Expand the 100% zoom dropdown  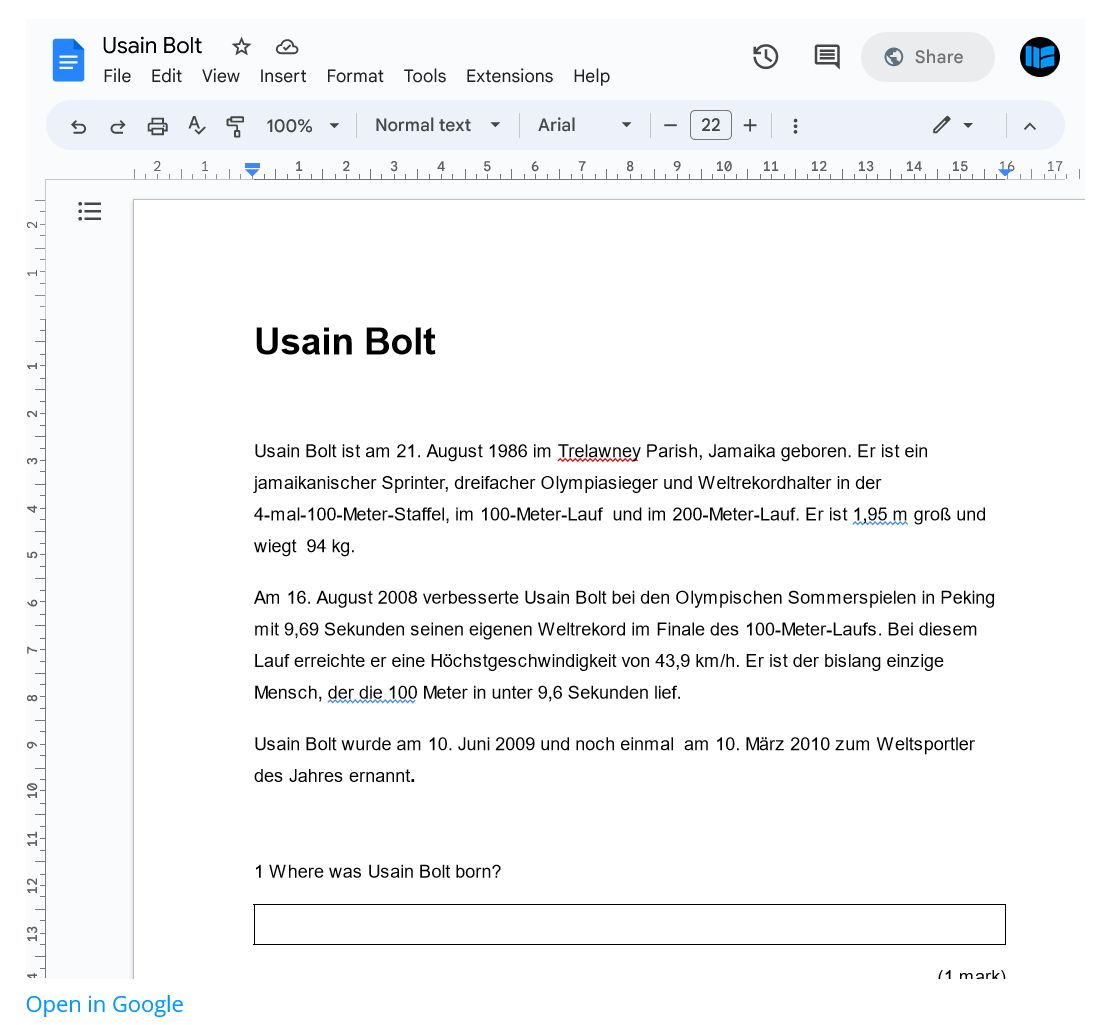302,126
